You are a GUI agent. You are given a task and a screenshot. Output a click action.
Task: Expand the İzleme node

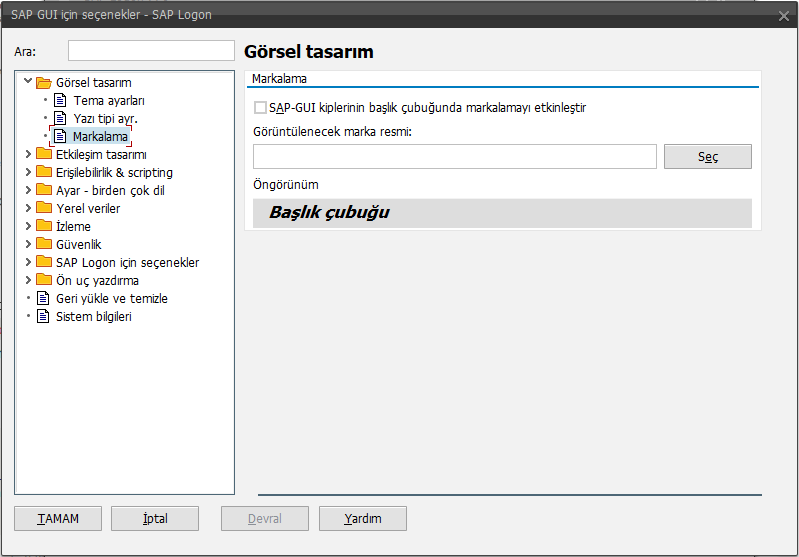pyautogui.click(x=28, y=226)
